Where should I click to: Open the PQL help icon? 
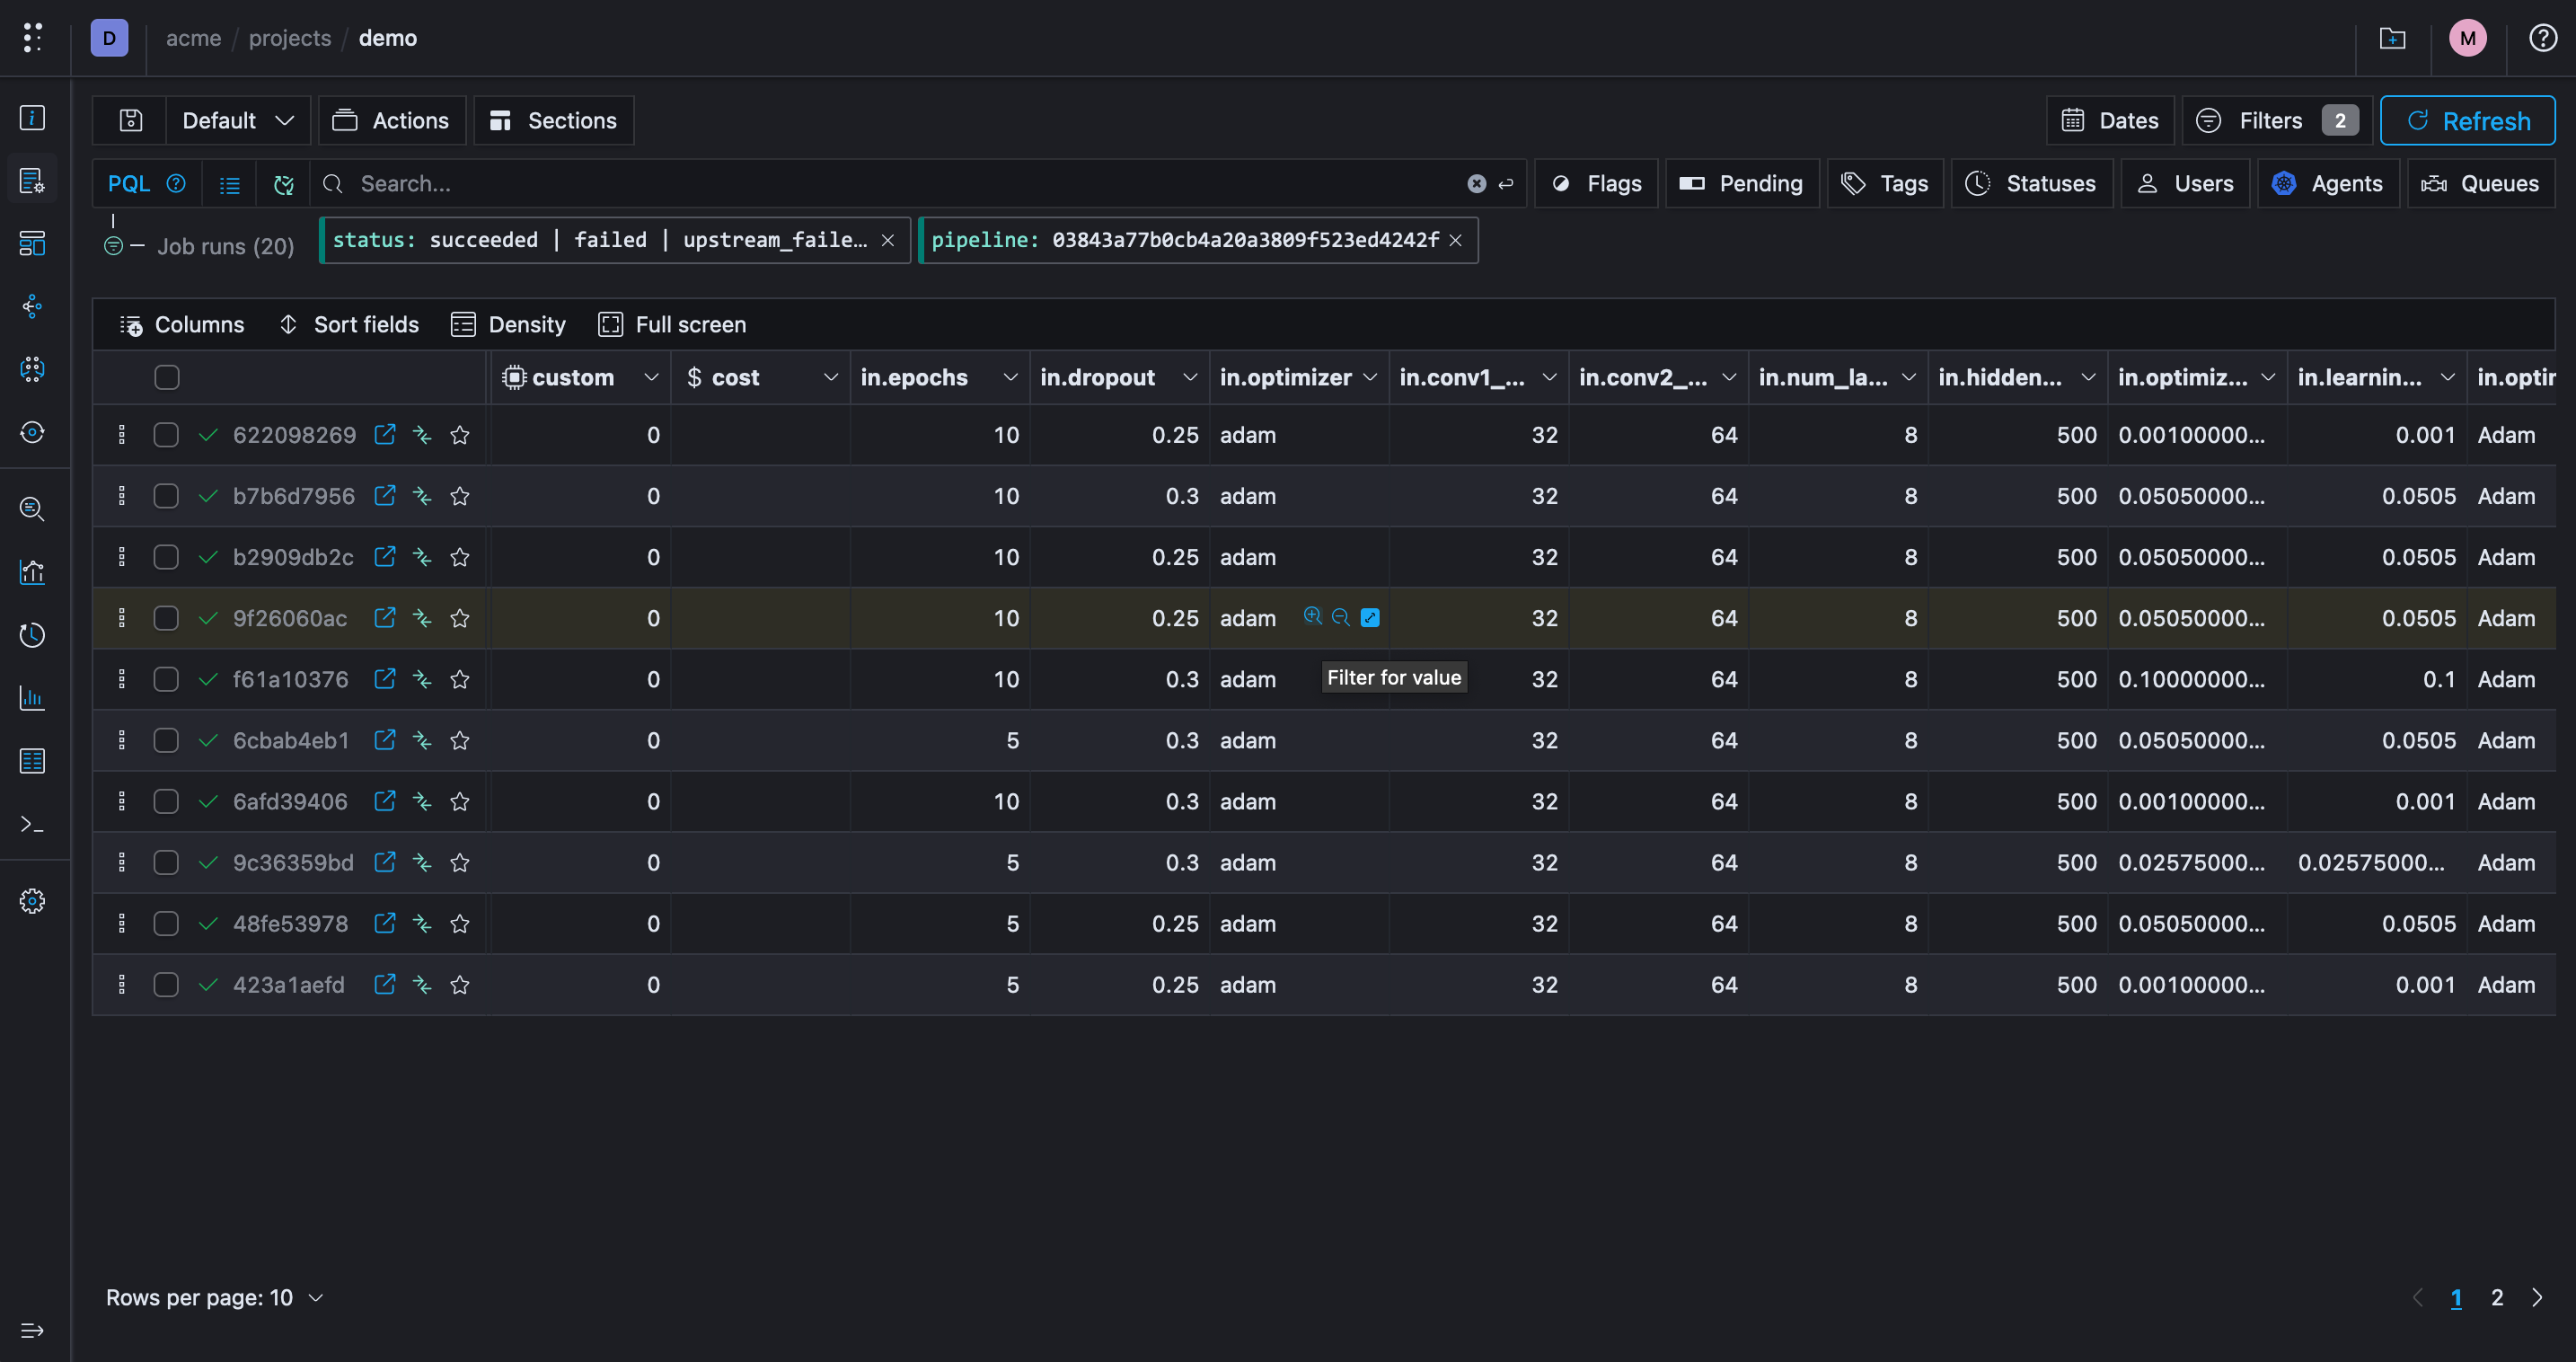pos(176,183)
